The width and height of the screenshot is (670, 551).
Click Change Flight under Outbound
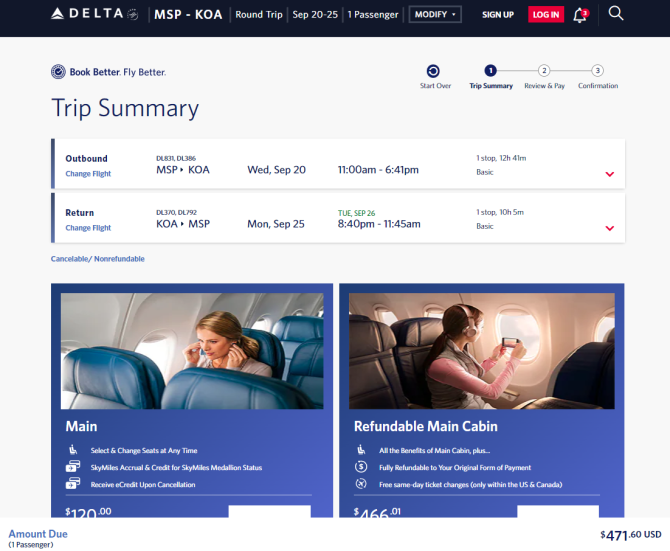(x=88, y=174)
